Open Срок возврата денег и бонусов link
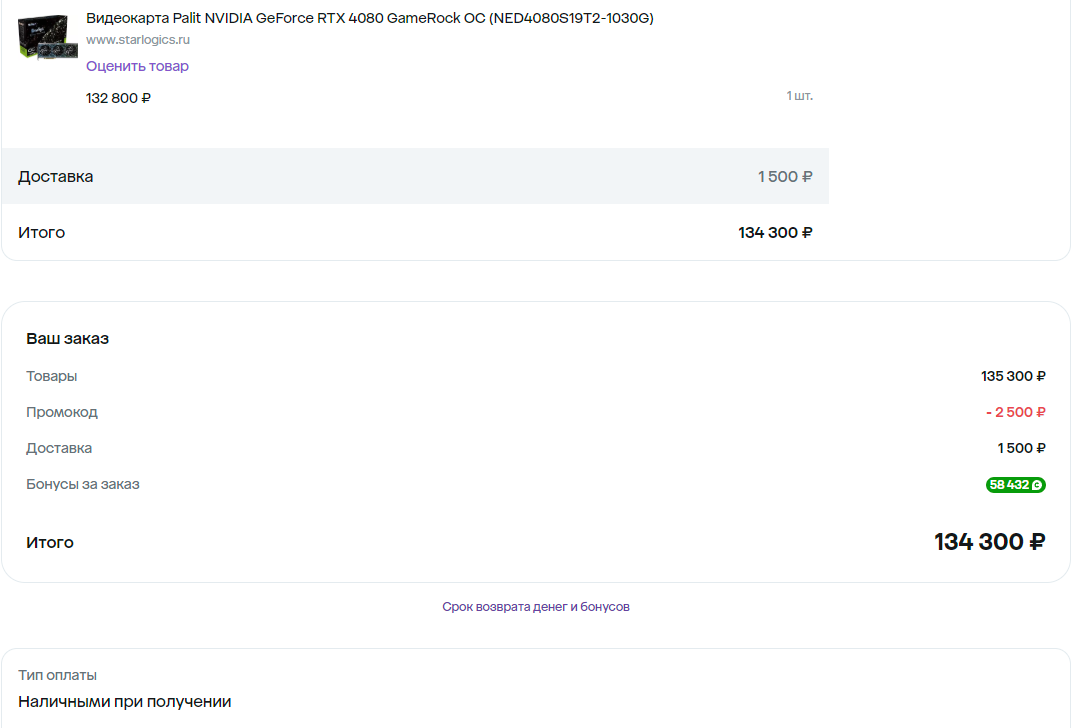Viewport: 1071px width, 728px height. pos(536,606)
